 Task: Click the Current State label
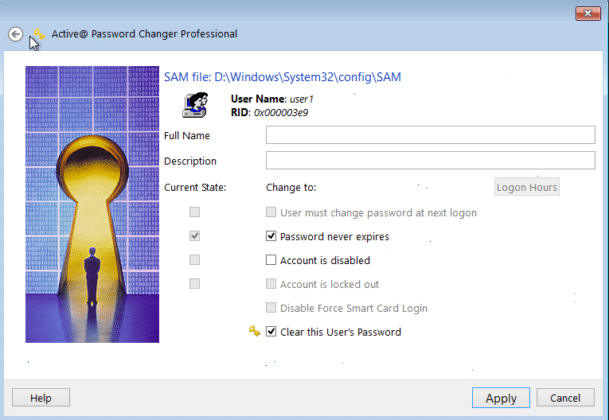(195, 187)
